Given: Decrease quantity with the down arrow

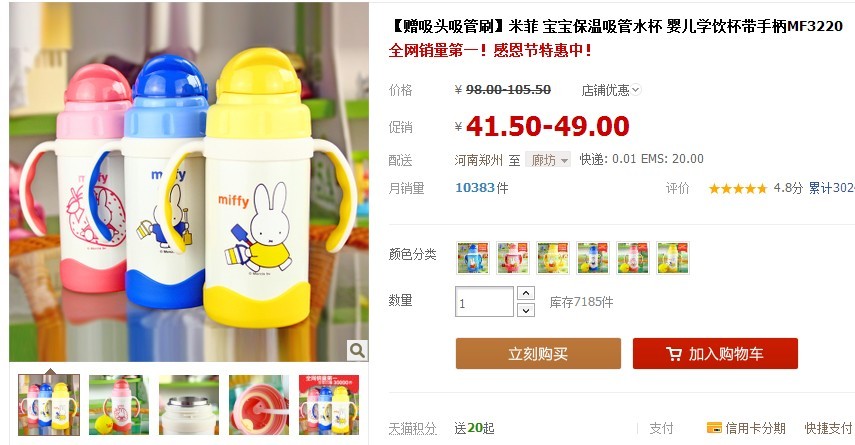Looking at the screenshot, I should point(525,310).
